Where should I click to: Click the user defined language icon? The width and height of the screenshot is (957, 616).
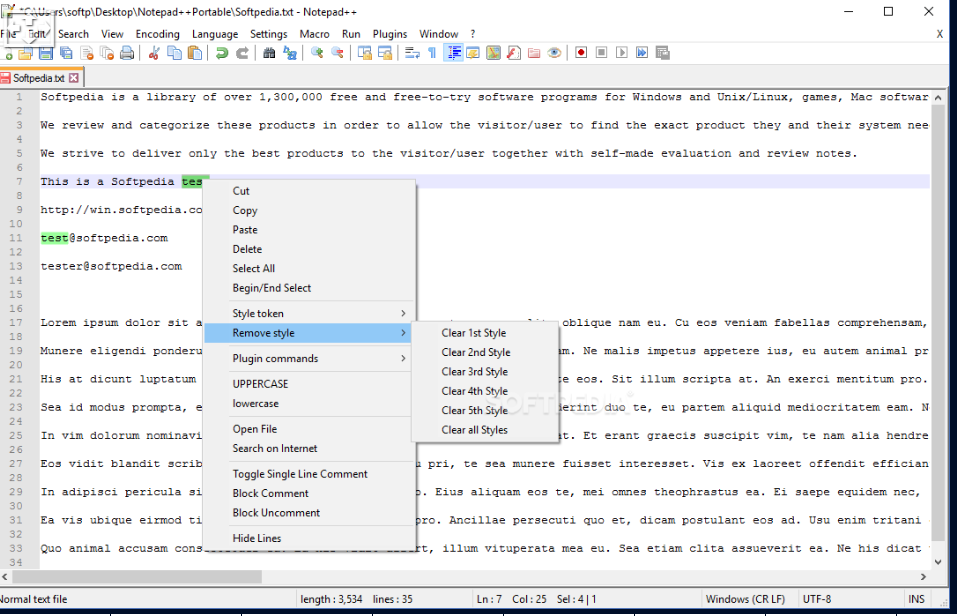pos(473,54)
